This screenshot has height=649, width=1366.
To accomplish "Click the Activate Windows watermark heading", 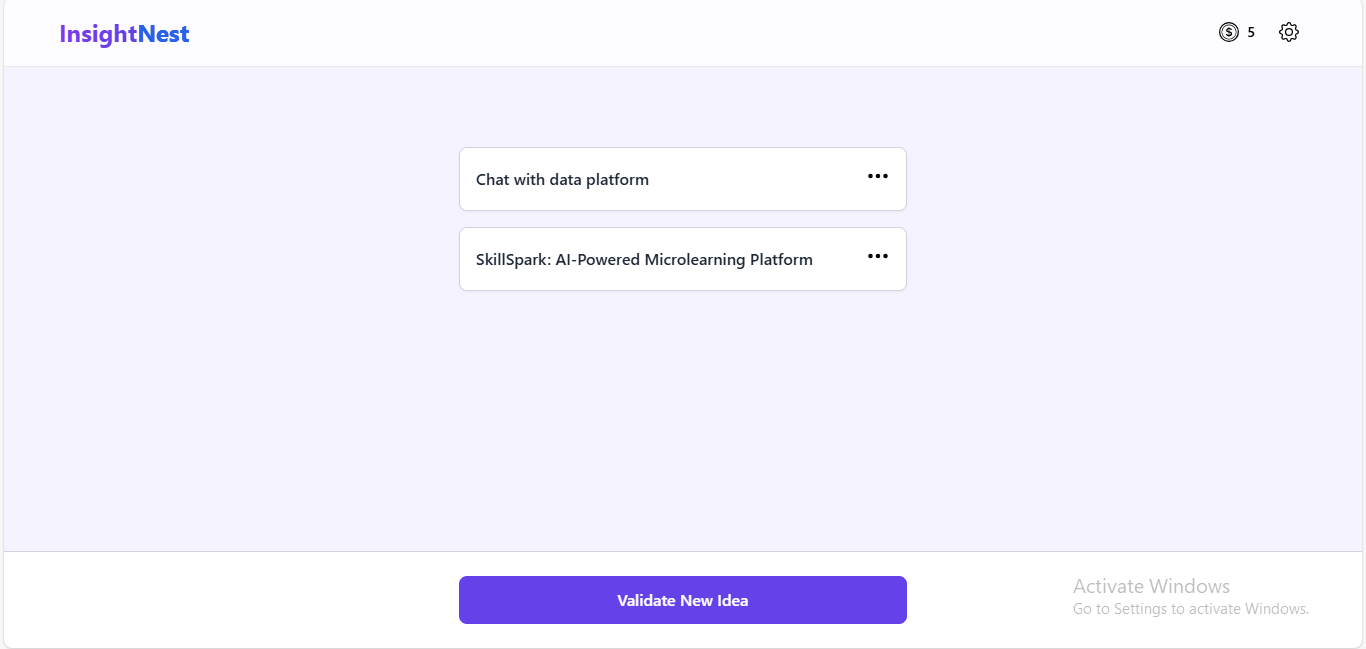I will 1151,586.
